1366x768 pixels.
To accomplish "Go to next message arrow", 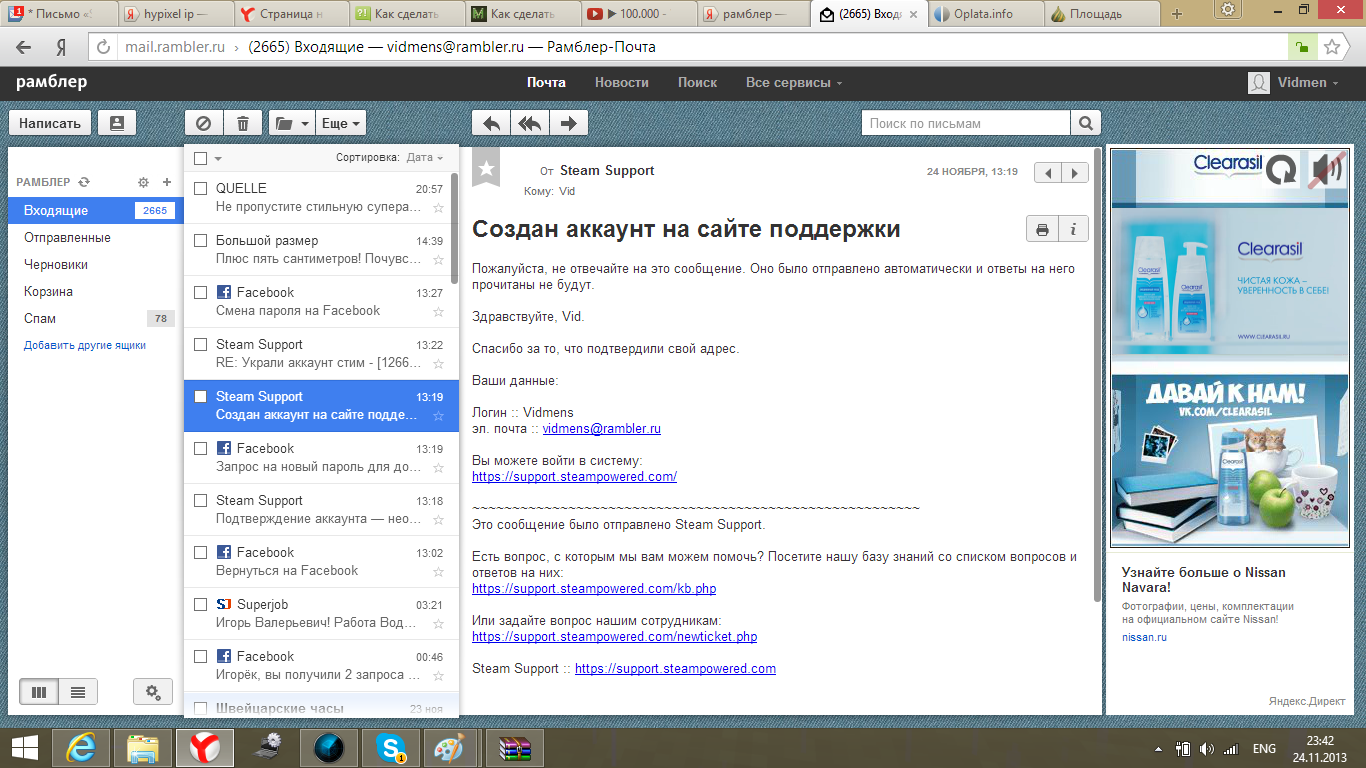I will point(1075,173).
